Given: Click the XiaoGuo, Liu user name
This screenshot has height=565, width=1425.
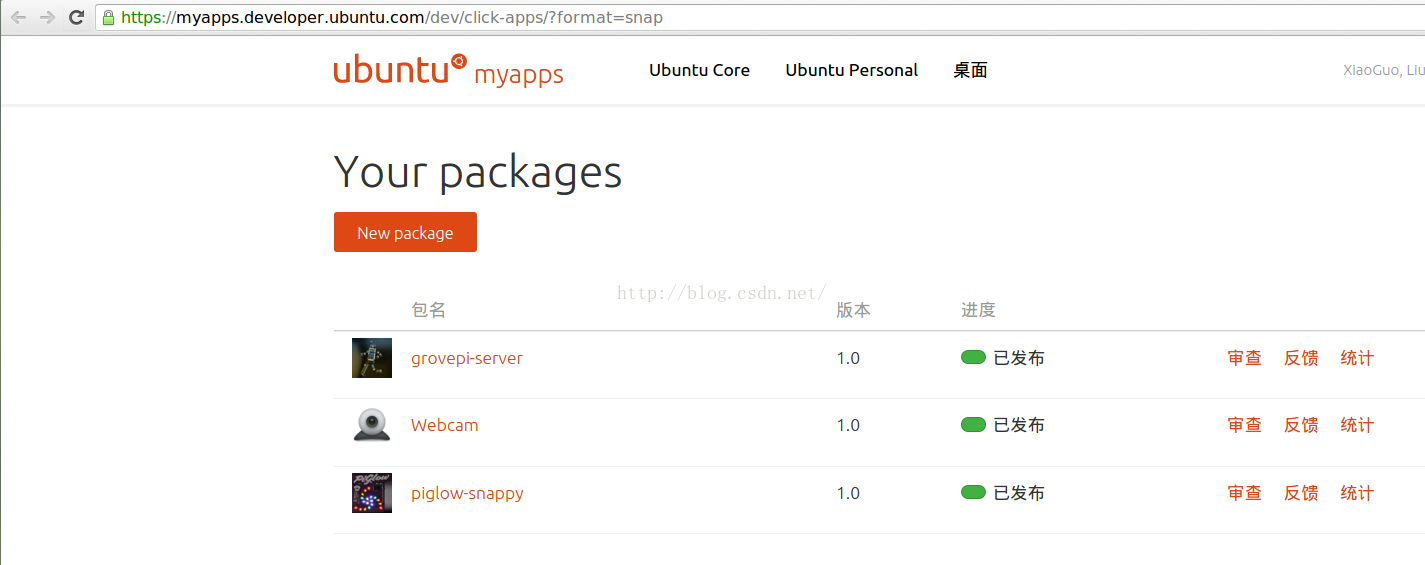Looking at the screenshot, I should [x=1384, y=70].
